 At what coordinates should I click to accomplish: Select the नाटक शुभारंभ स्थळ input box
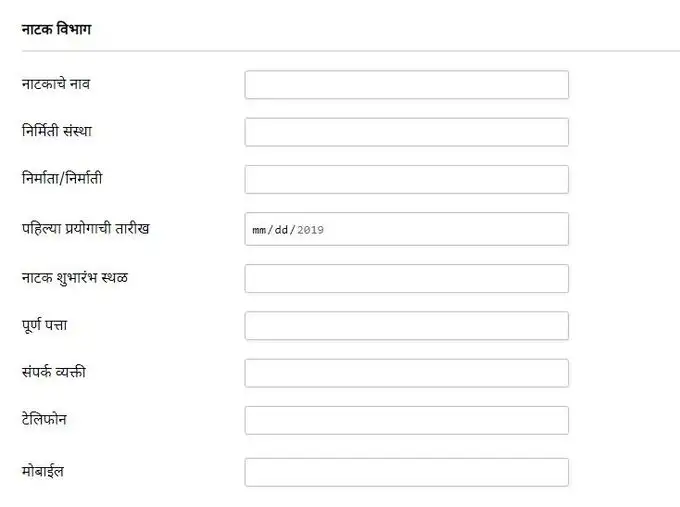click(406, 278)
